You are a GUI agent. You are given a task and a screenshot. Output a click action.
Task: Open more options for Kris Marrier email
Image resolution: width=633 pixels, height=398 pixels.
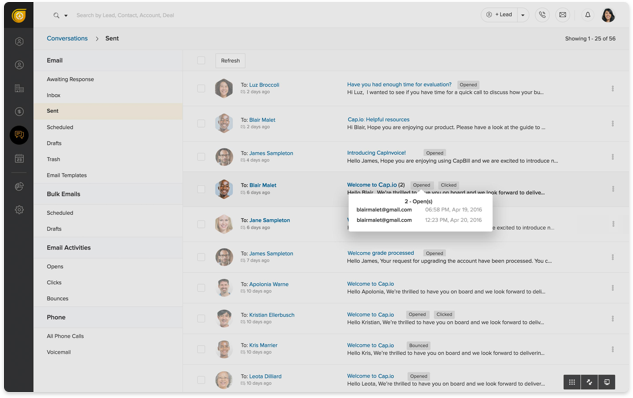613,349
